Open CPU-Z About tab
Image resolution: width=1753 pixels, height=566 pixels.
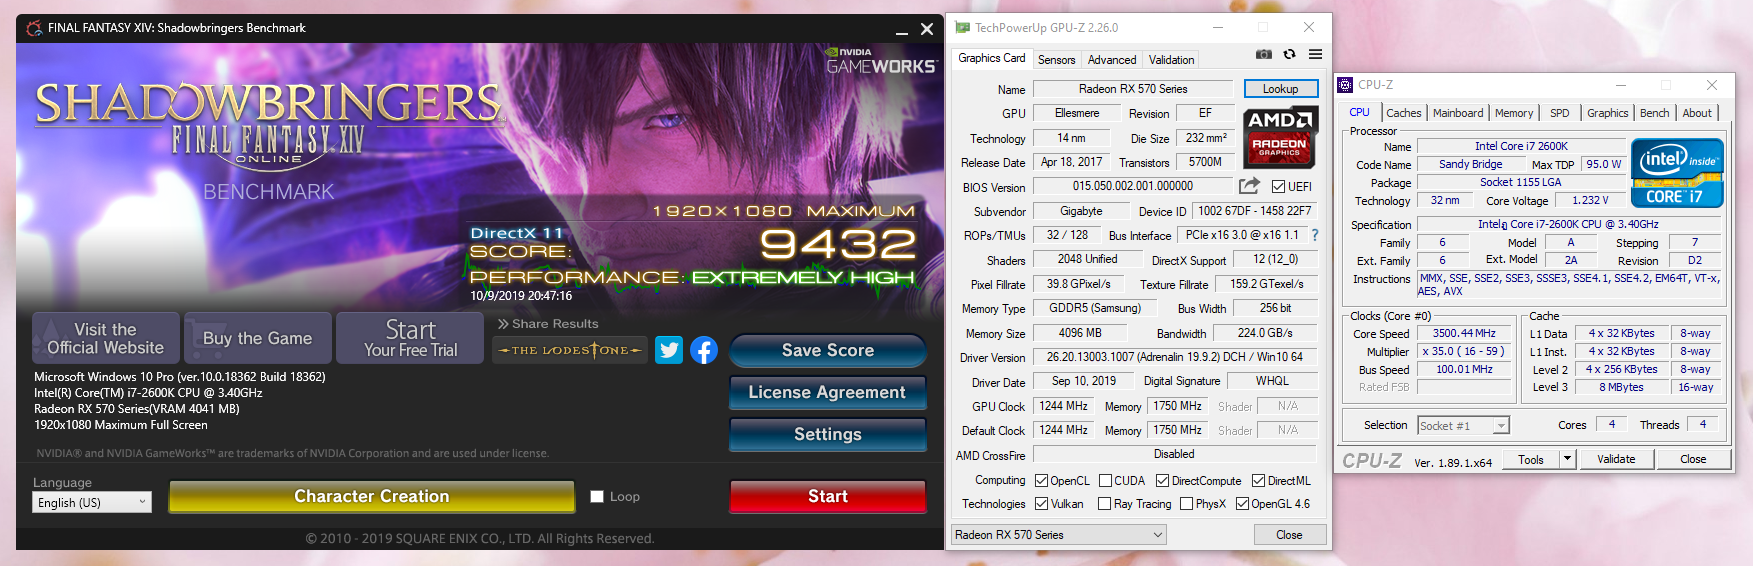pos(1697,113)
